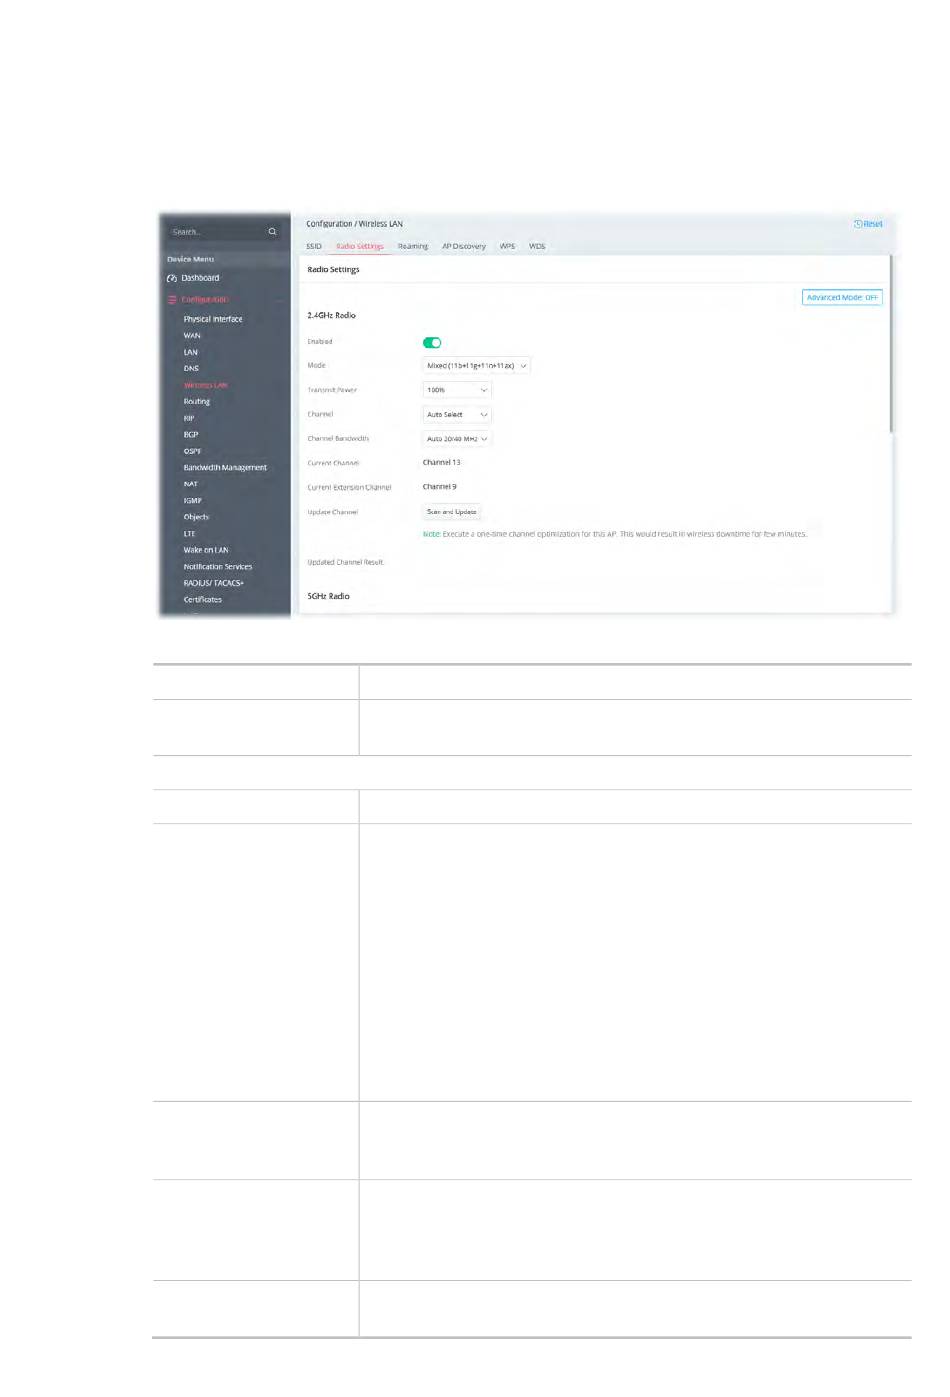Open the Channel Bandwidth dropdown

click(x=457, y=439)
